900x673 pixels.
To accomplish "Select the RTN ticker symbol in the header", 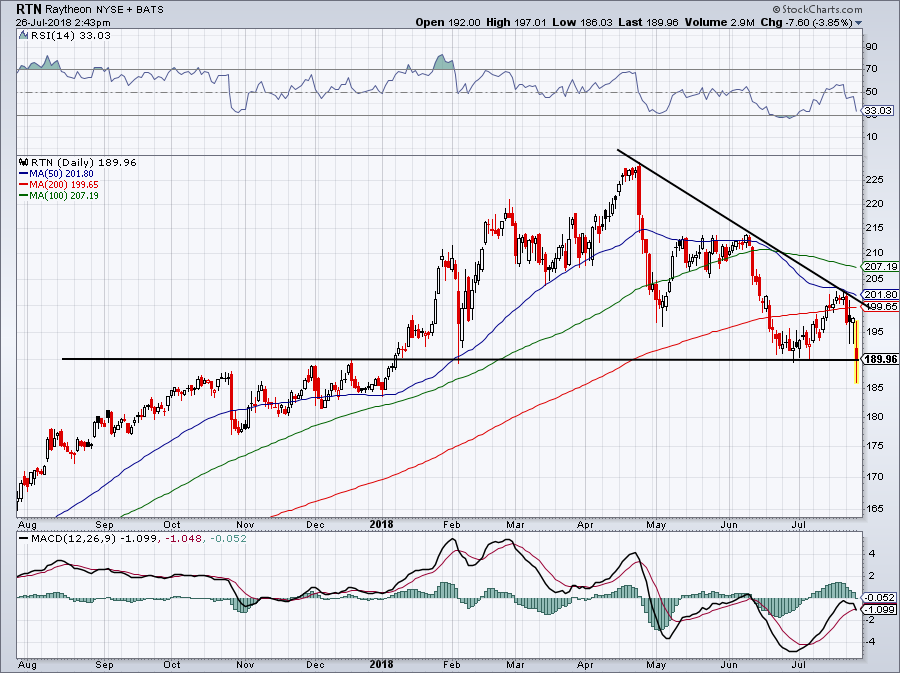I will [x=29, y=9].
